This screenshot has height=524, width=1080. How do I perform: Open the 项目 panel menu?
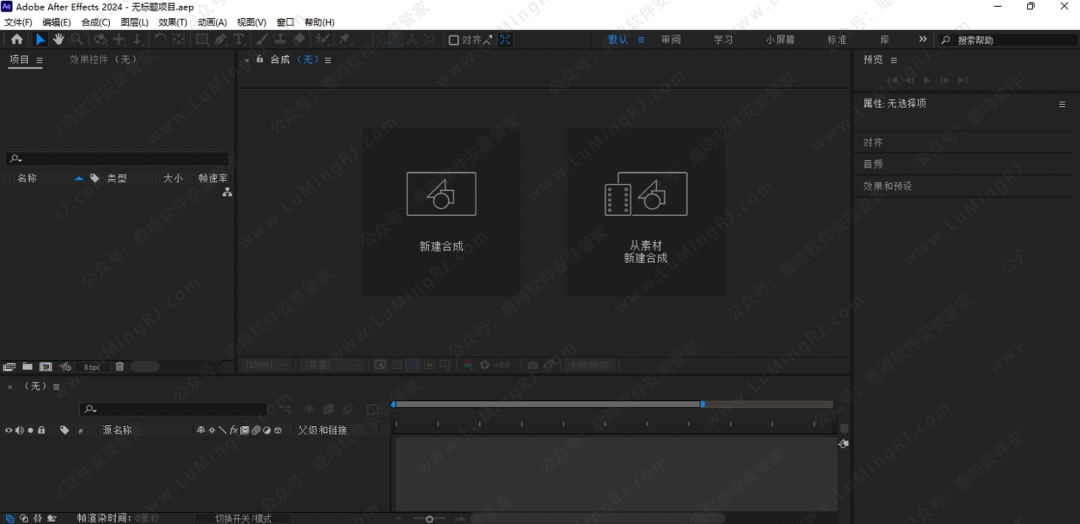click(x=39, y=61)
